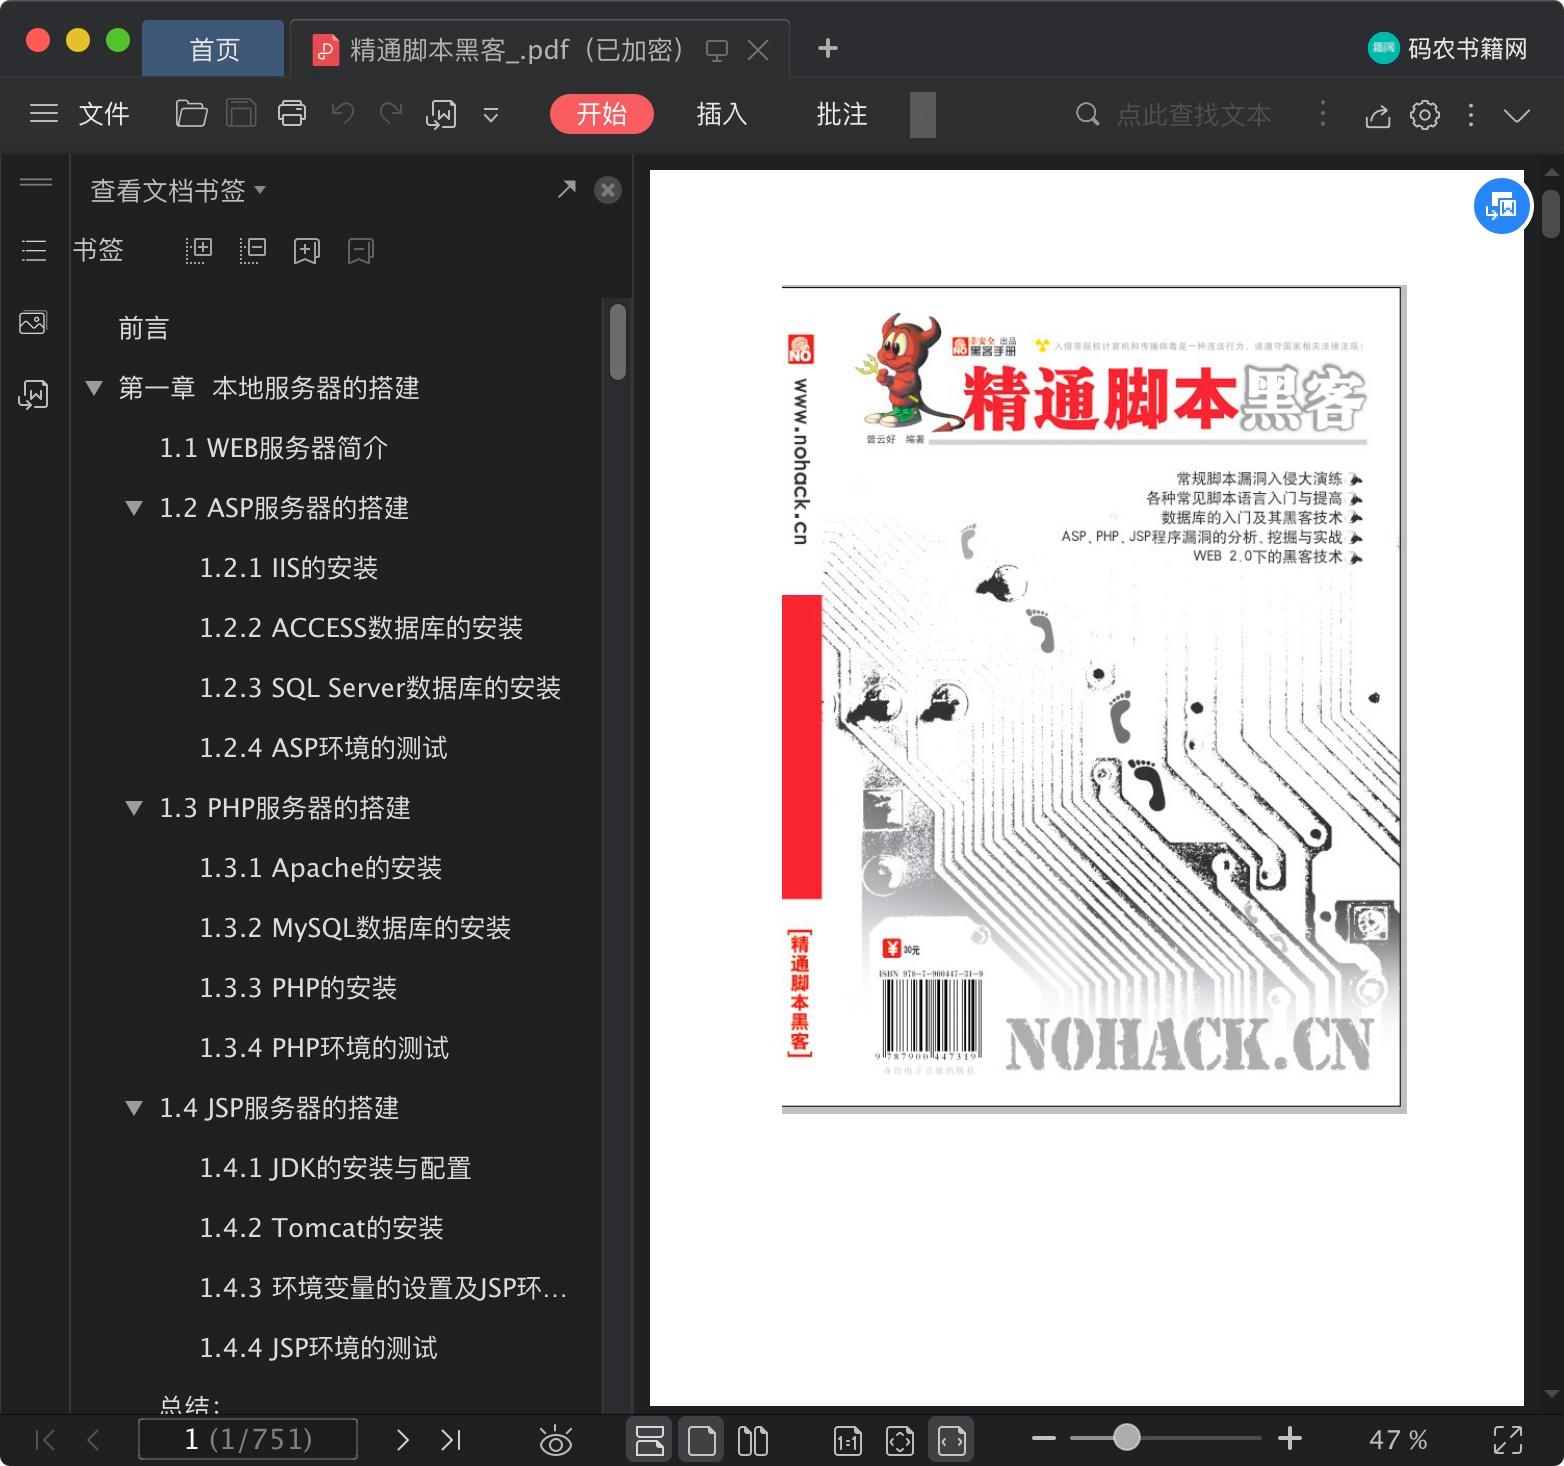This screenshot has height=1466, width=1564.
Task: Click the collapse all bookmarks icon
Action: click(253, 250)
